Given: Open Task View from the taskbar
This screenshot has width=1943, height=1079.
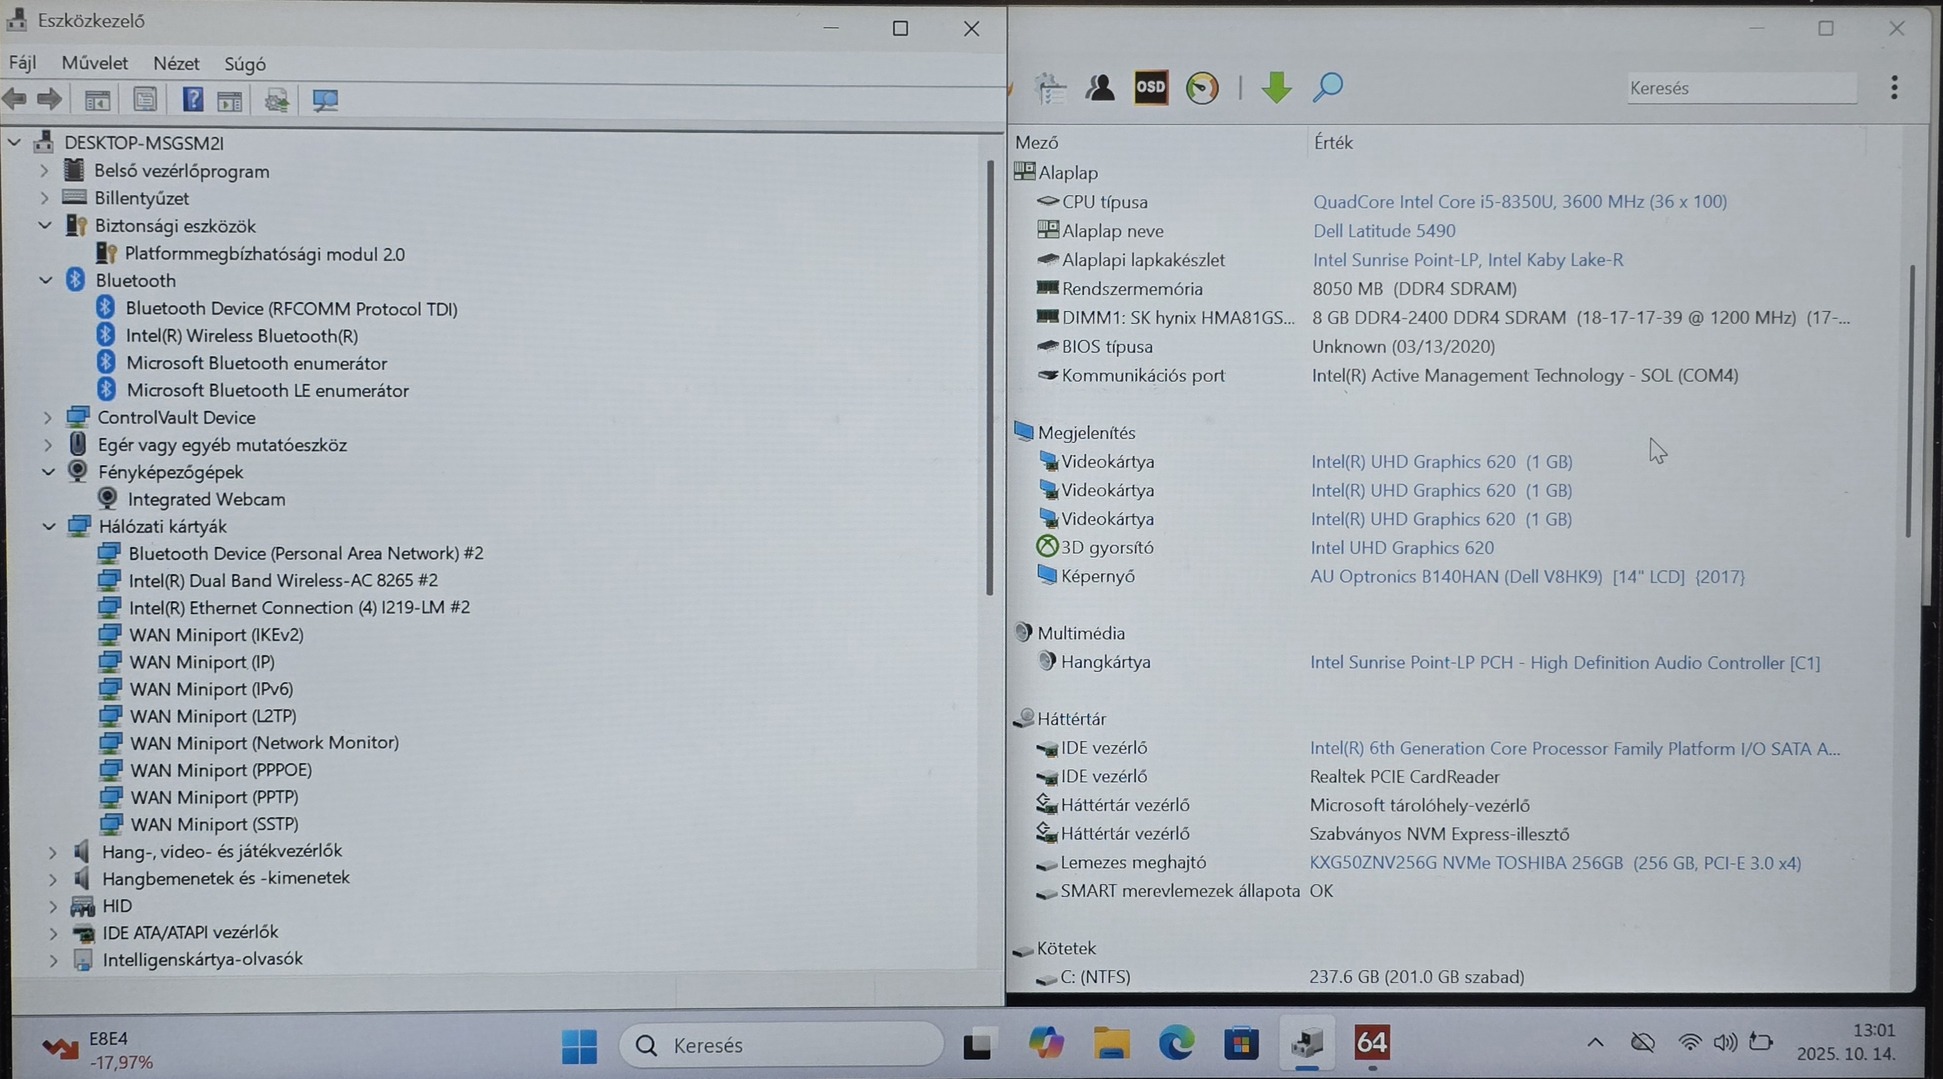Looking at the screenshot, I should (977, 1045).
